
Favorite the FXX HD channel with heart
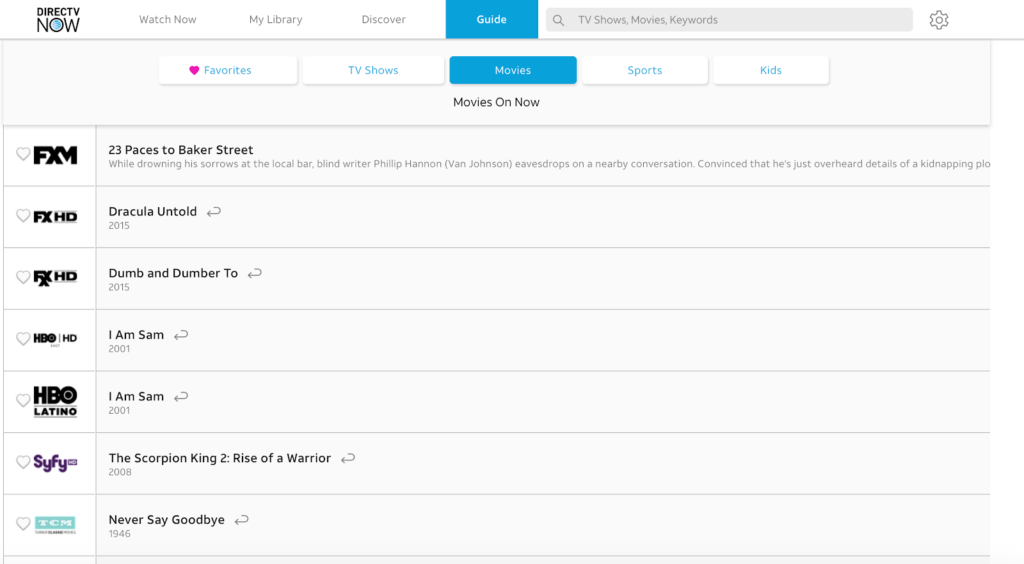[23, 277]
